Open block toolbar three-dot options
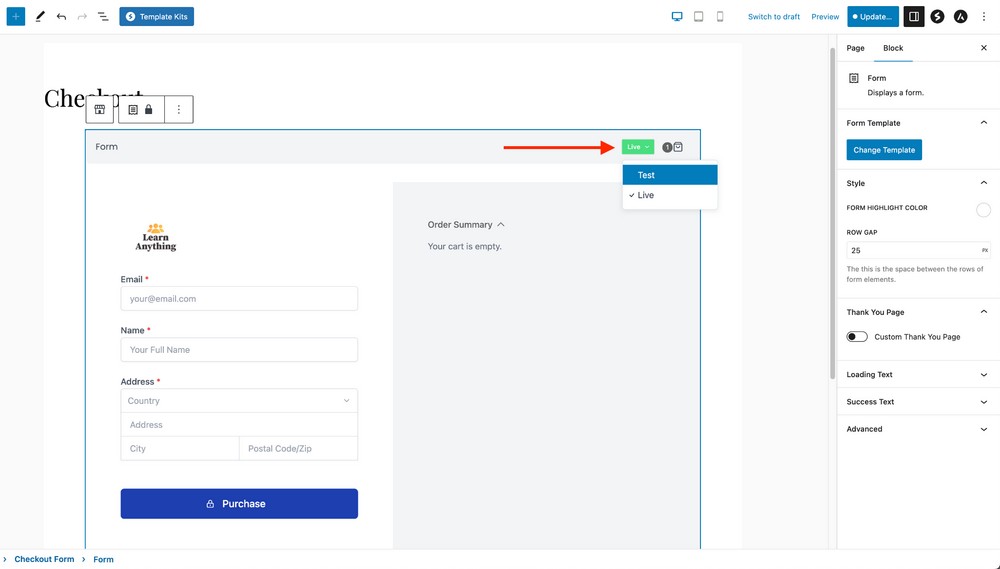This screenshot has width=1000, height=569. tap(179, 110)
